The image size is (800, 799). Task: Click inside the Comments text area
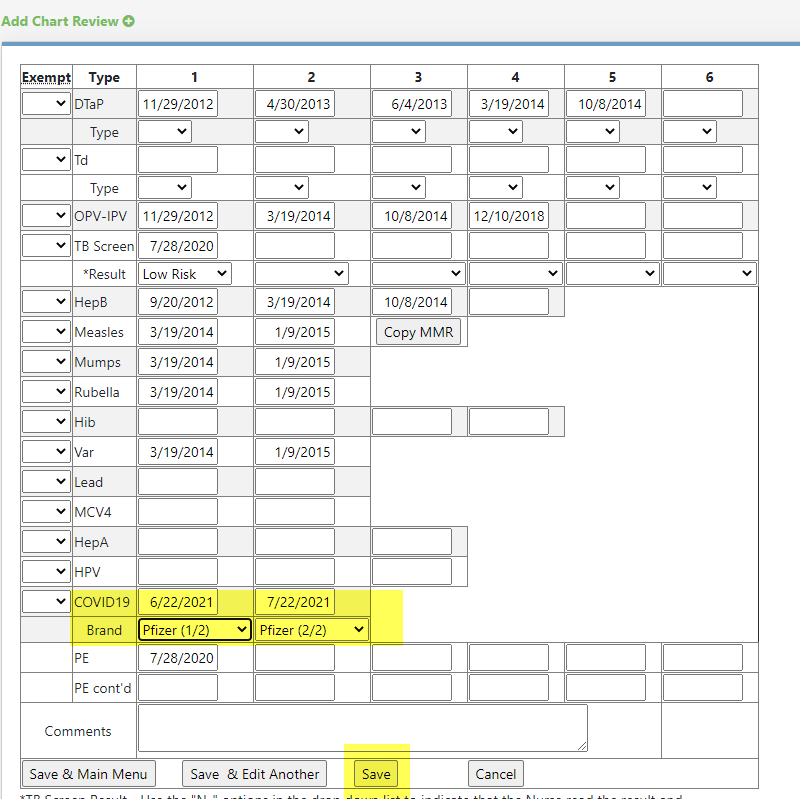(x=363, y=728)
